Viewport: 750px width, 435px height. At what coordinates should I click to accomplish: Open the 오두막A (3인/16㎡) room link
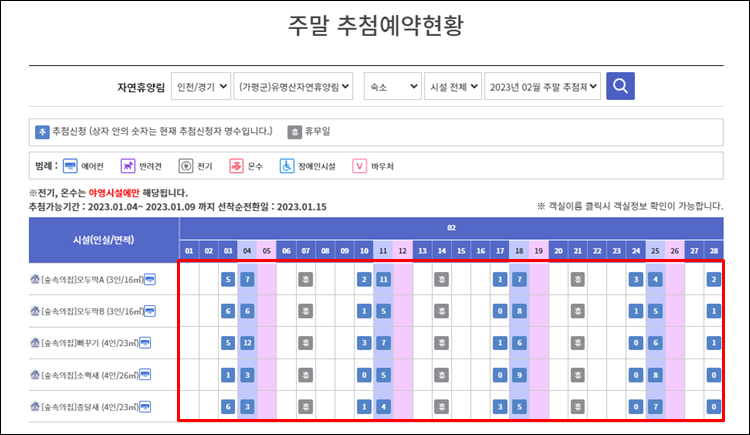[x=92, y=279]
